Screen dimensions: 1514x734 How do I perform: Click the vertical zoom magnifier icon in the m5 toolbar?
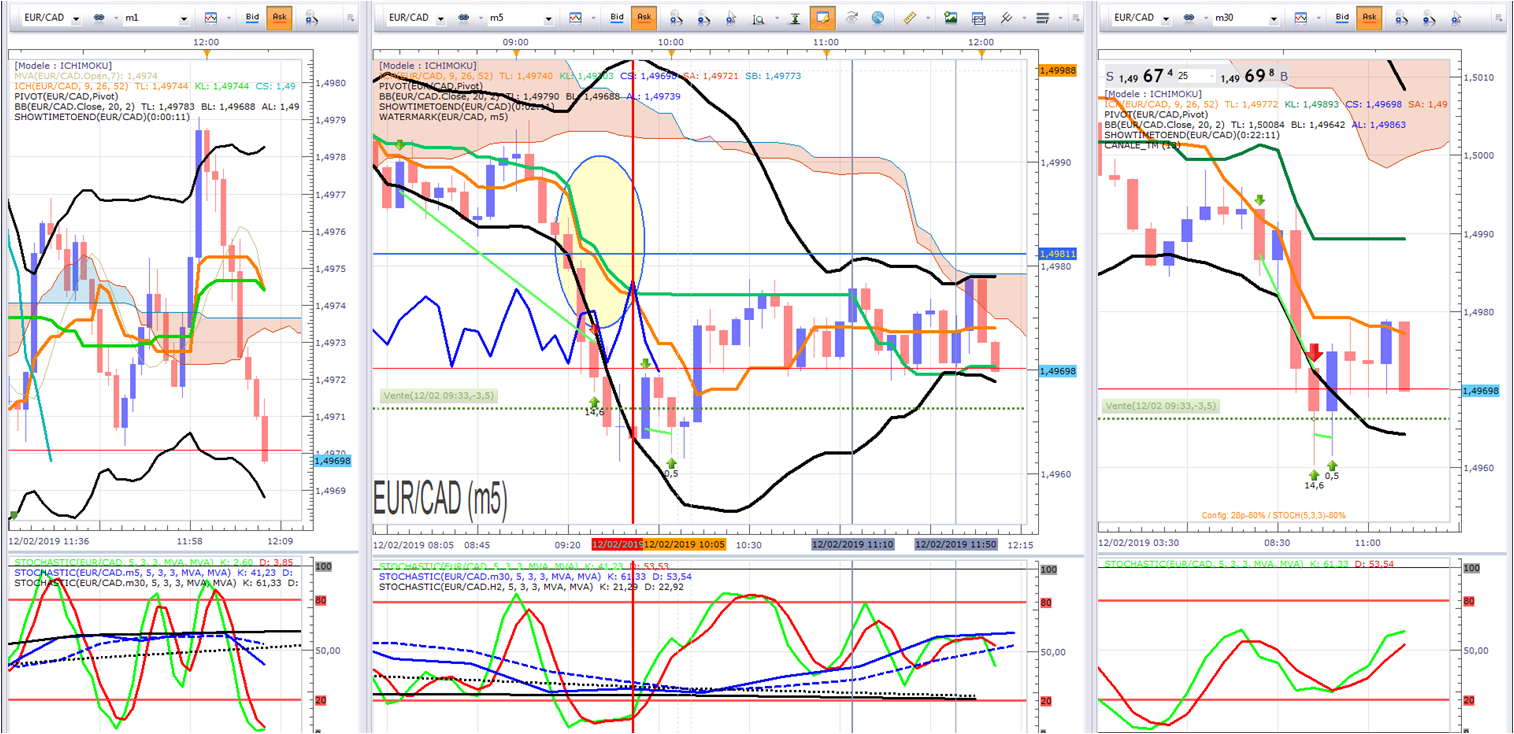click(x=758, y=18)
